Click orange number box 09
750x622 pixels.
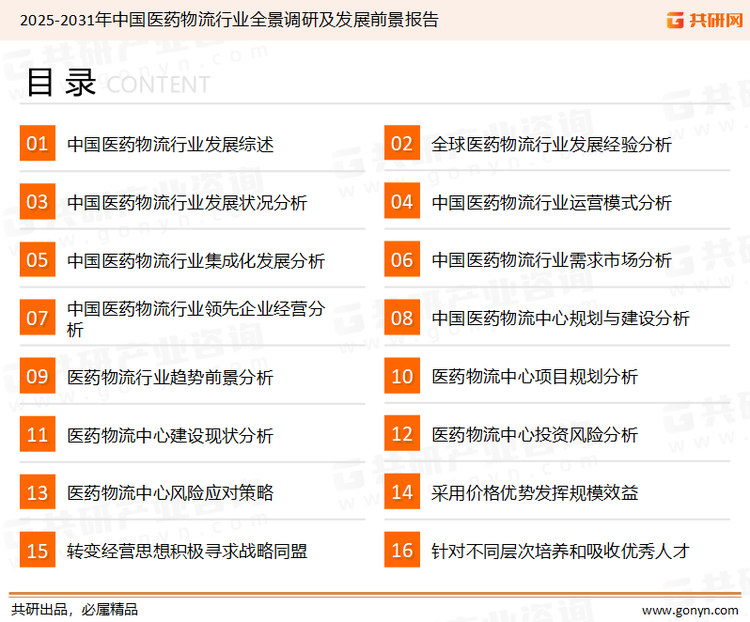click(x=37, y=376)
